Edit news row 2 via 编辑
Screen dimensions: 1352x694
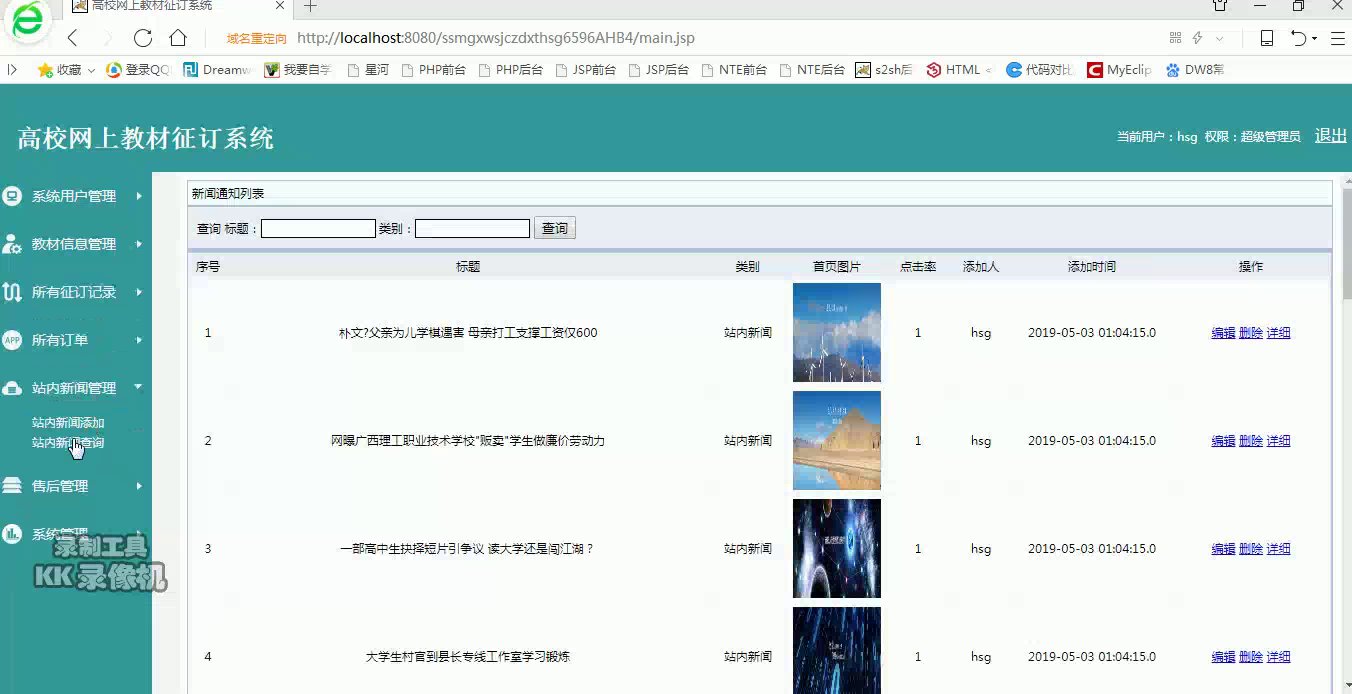1223,441
